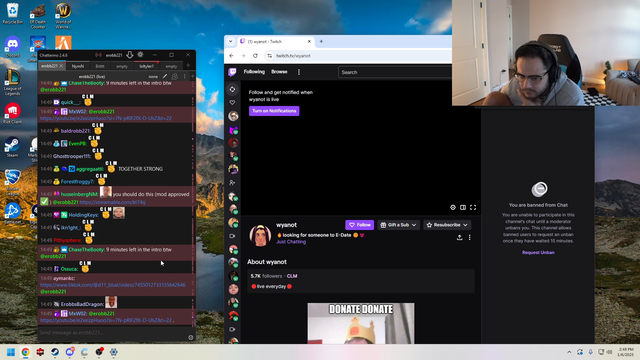Click the twitch.tv/wyanot address bar
Viewport: 640px width, 360px height.
pos(293,56)
